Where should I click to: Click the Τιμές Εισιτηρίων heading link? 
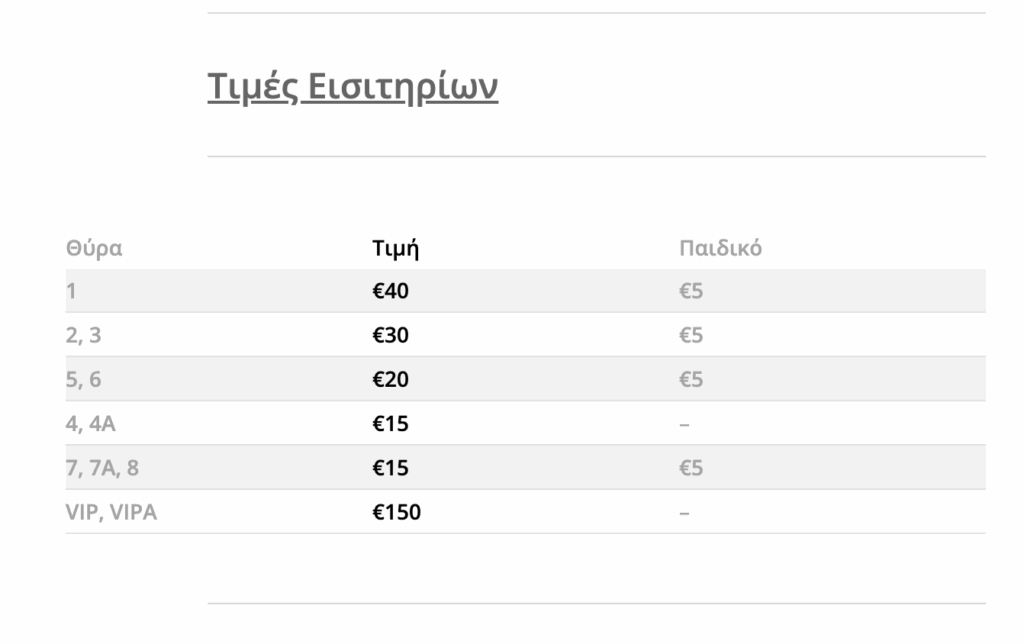[x=352, y=87]
